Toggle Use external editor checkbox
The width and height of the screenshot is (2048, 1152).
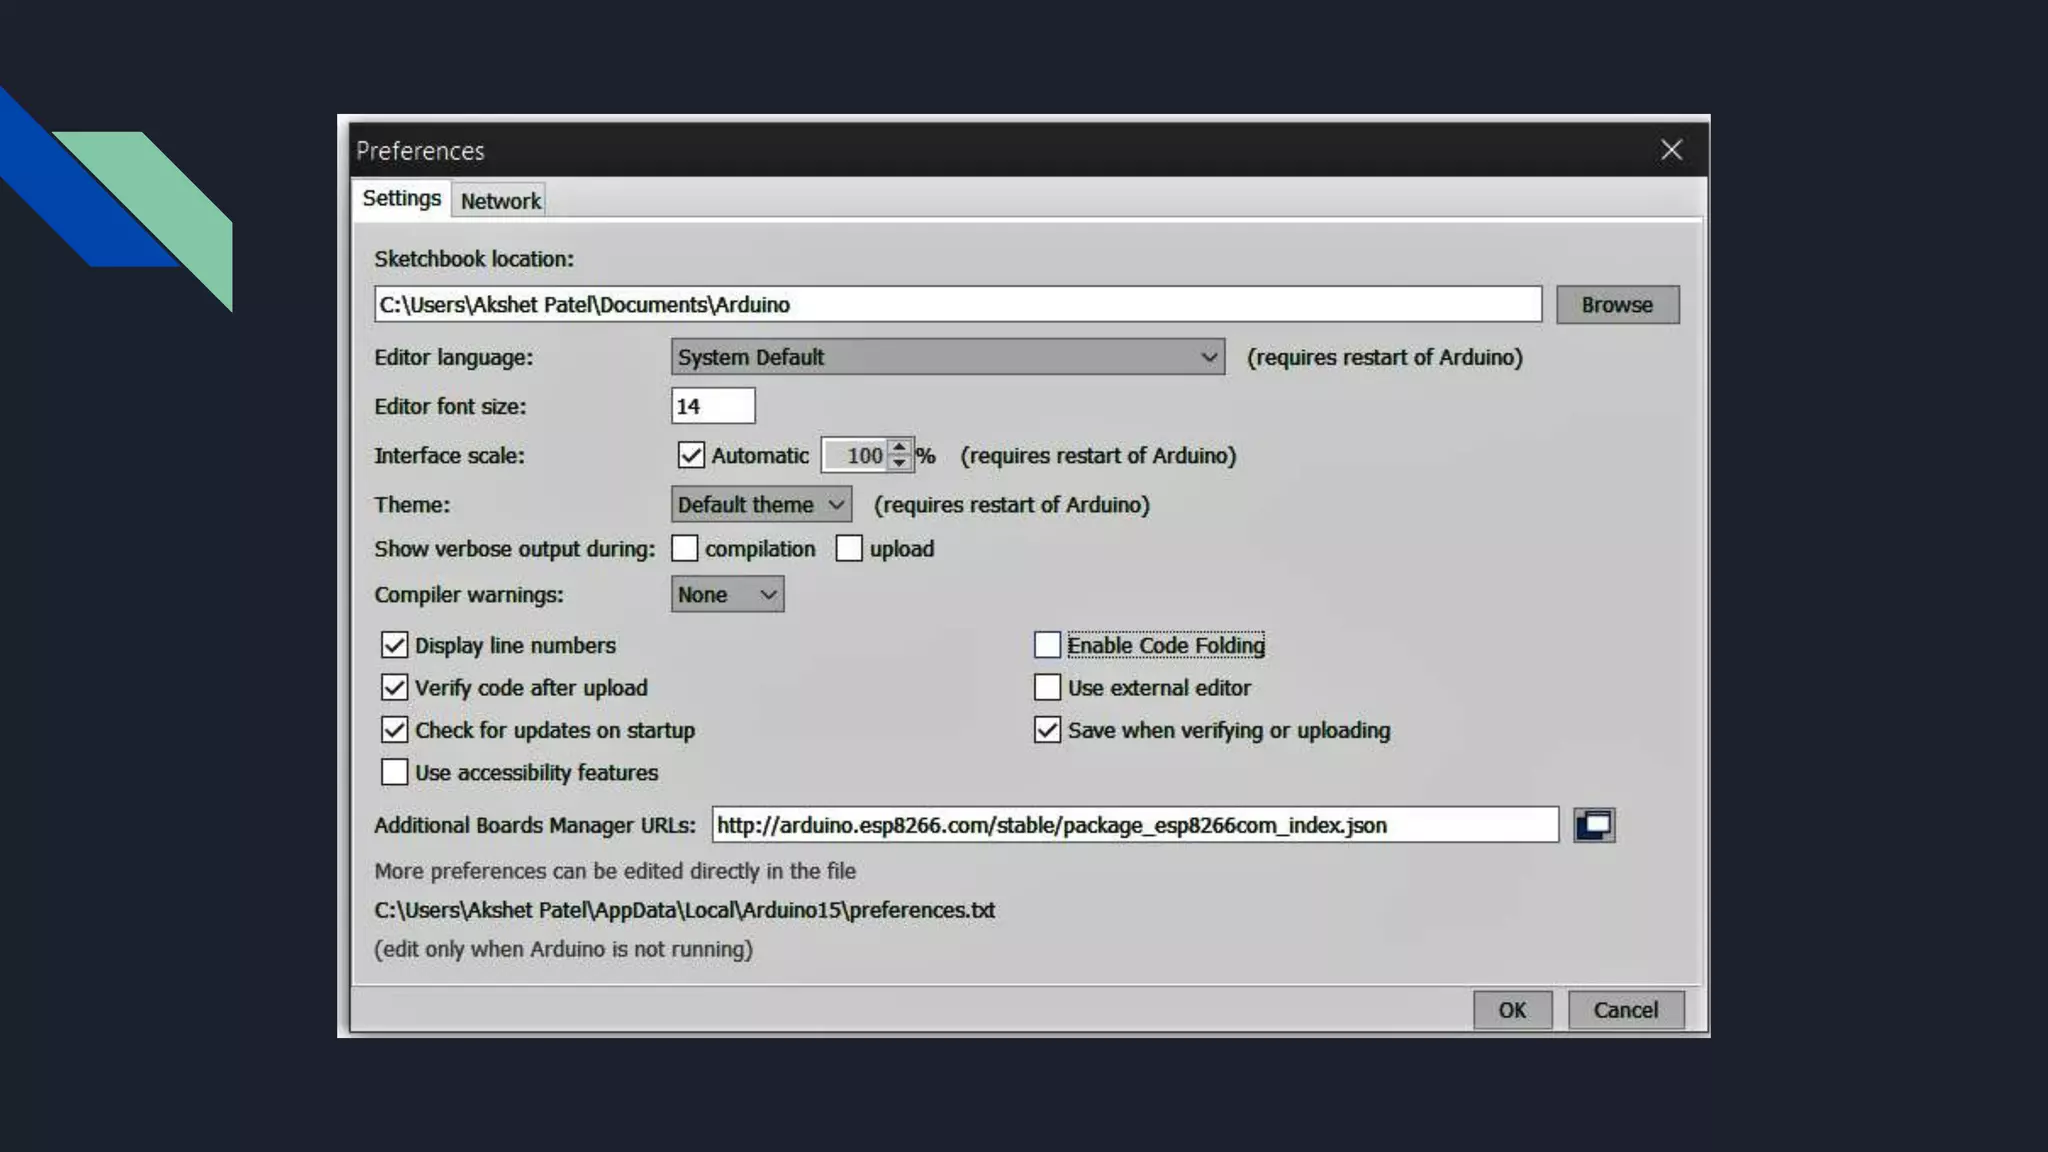coord(1047,688)
